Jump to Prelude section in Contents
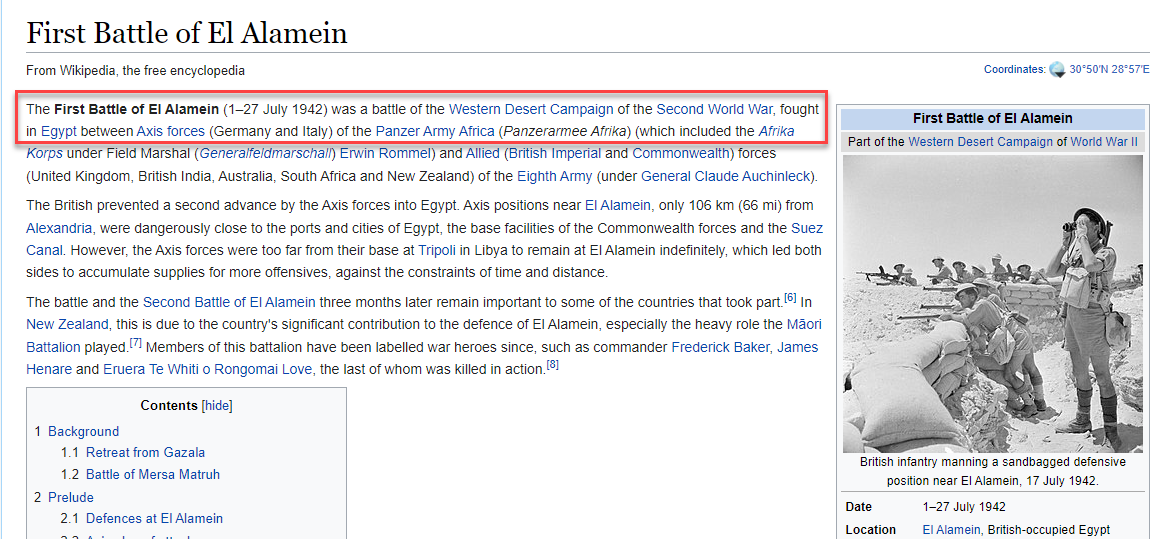 pos(70,497)
